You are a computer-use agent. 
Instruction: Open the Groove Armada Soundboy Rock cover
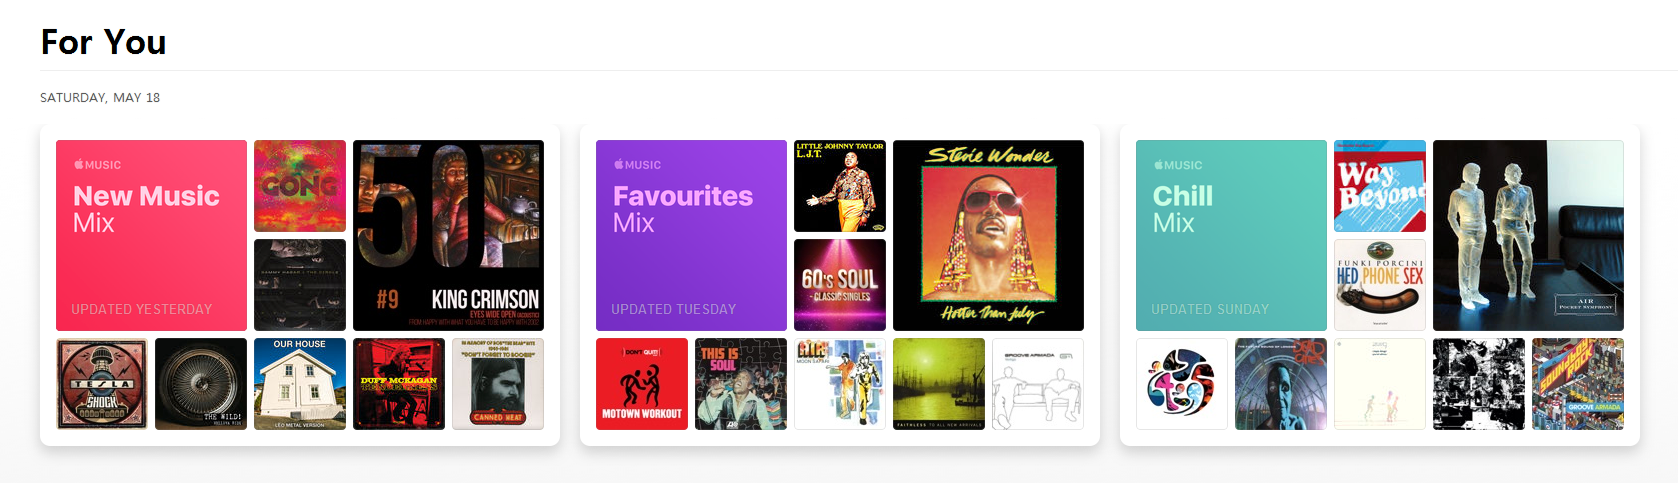pos(1578,384)
